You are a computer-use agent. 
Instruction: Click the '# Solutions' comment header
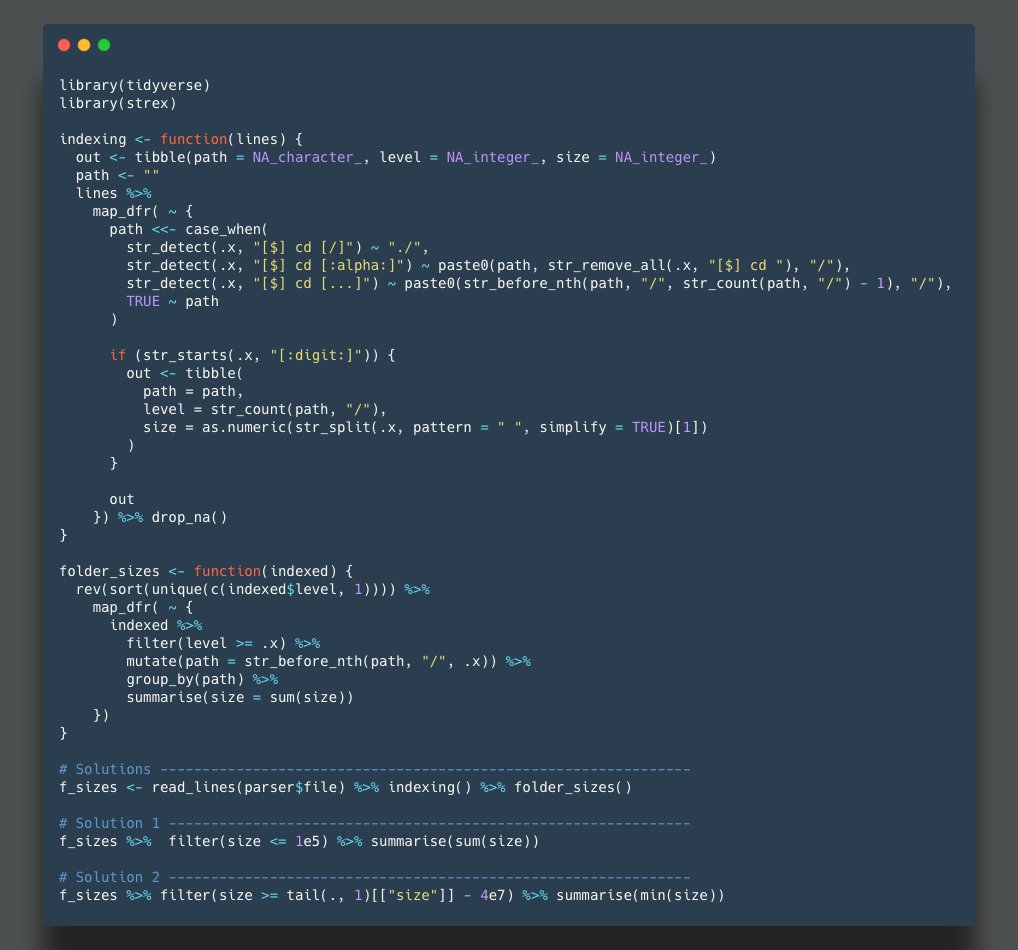click(x=375, y=769)
